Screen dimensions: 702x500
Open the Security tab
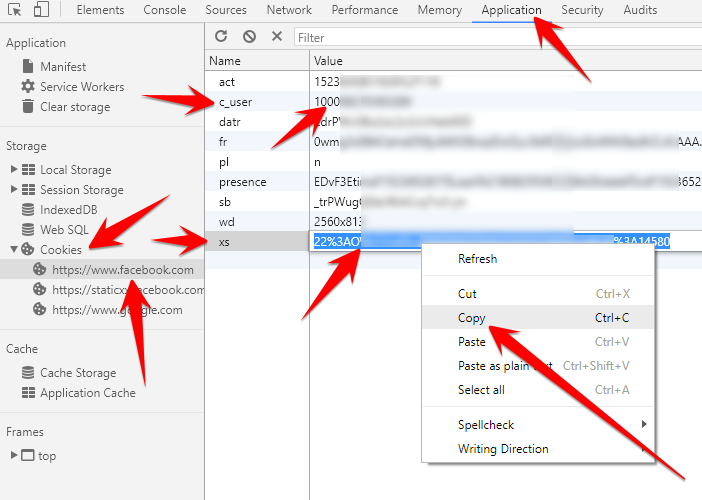click(582, 10)
